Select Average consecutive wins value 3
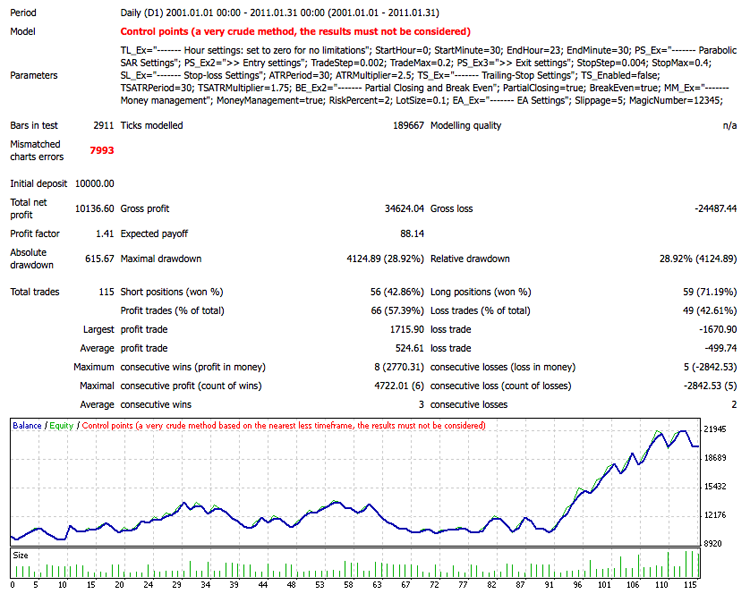 coord(421,405)
